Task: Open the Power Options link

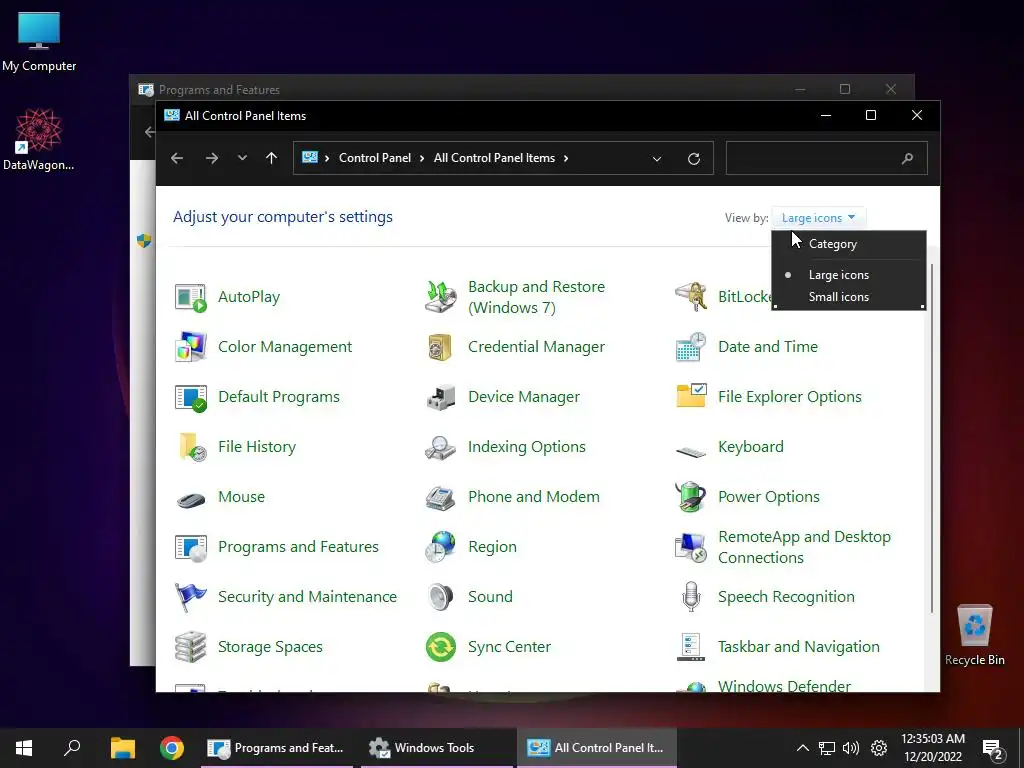Action: tap(769, 497)
